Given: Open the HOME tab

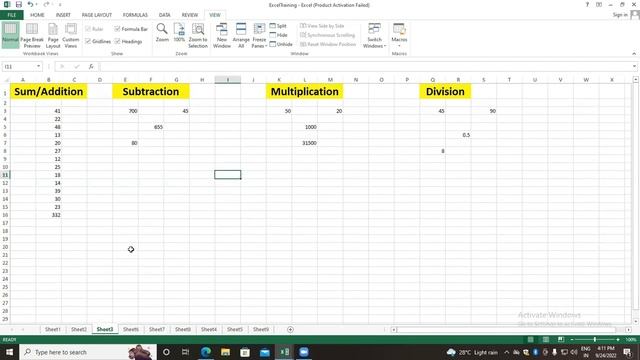Looking at the screenshot, I should [x=37, y=15].
